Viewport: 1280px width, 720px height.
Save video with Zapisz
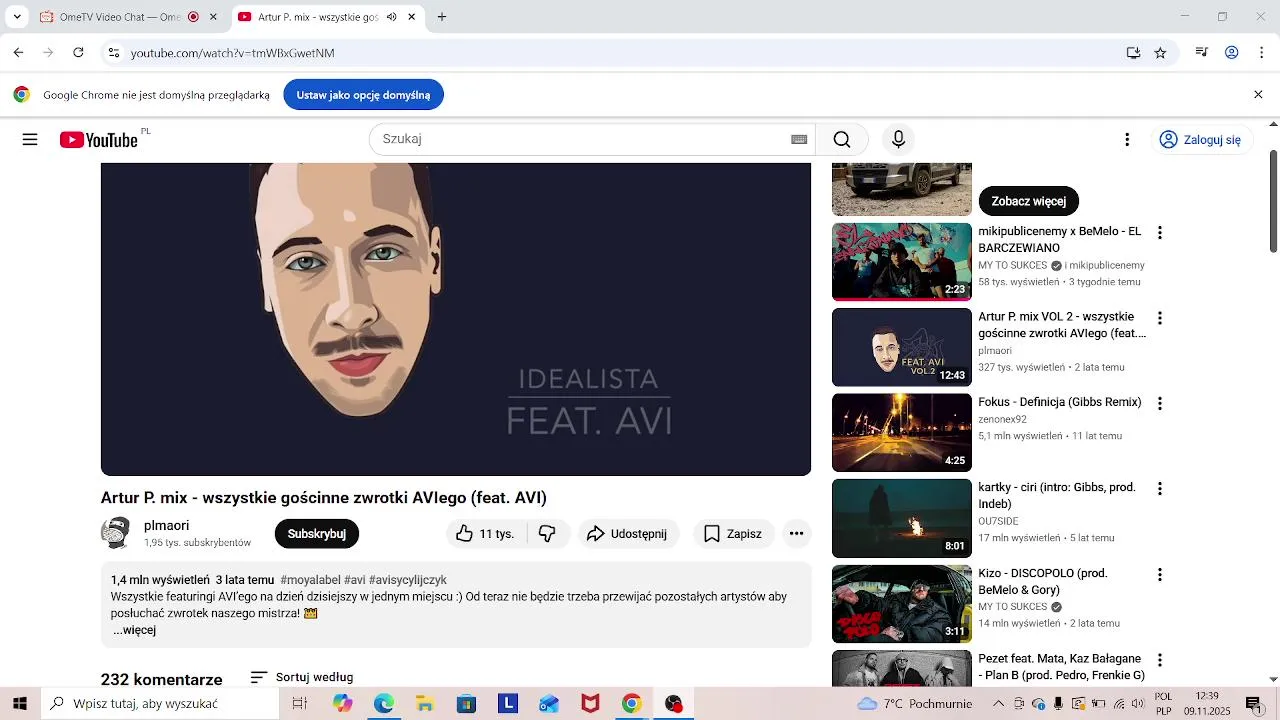[x=733, y=534]
